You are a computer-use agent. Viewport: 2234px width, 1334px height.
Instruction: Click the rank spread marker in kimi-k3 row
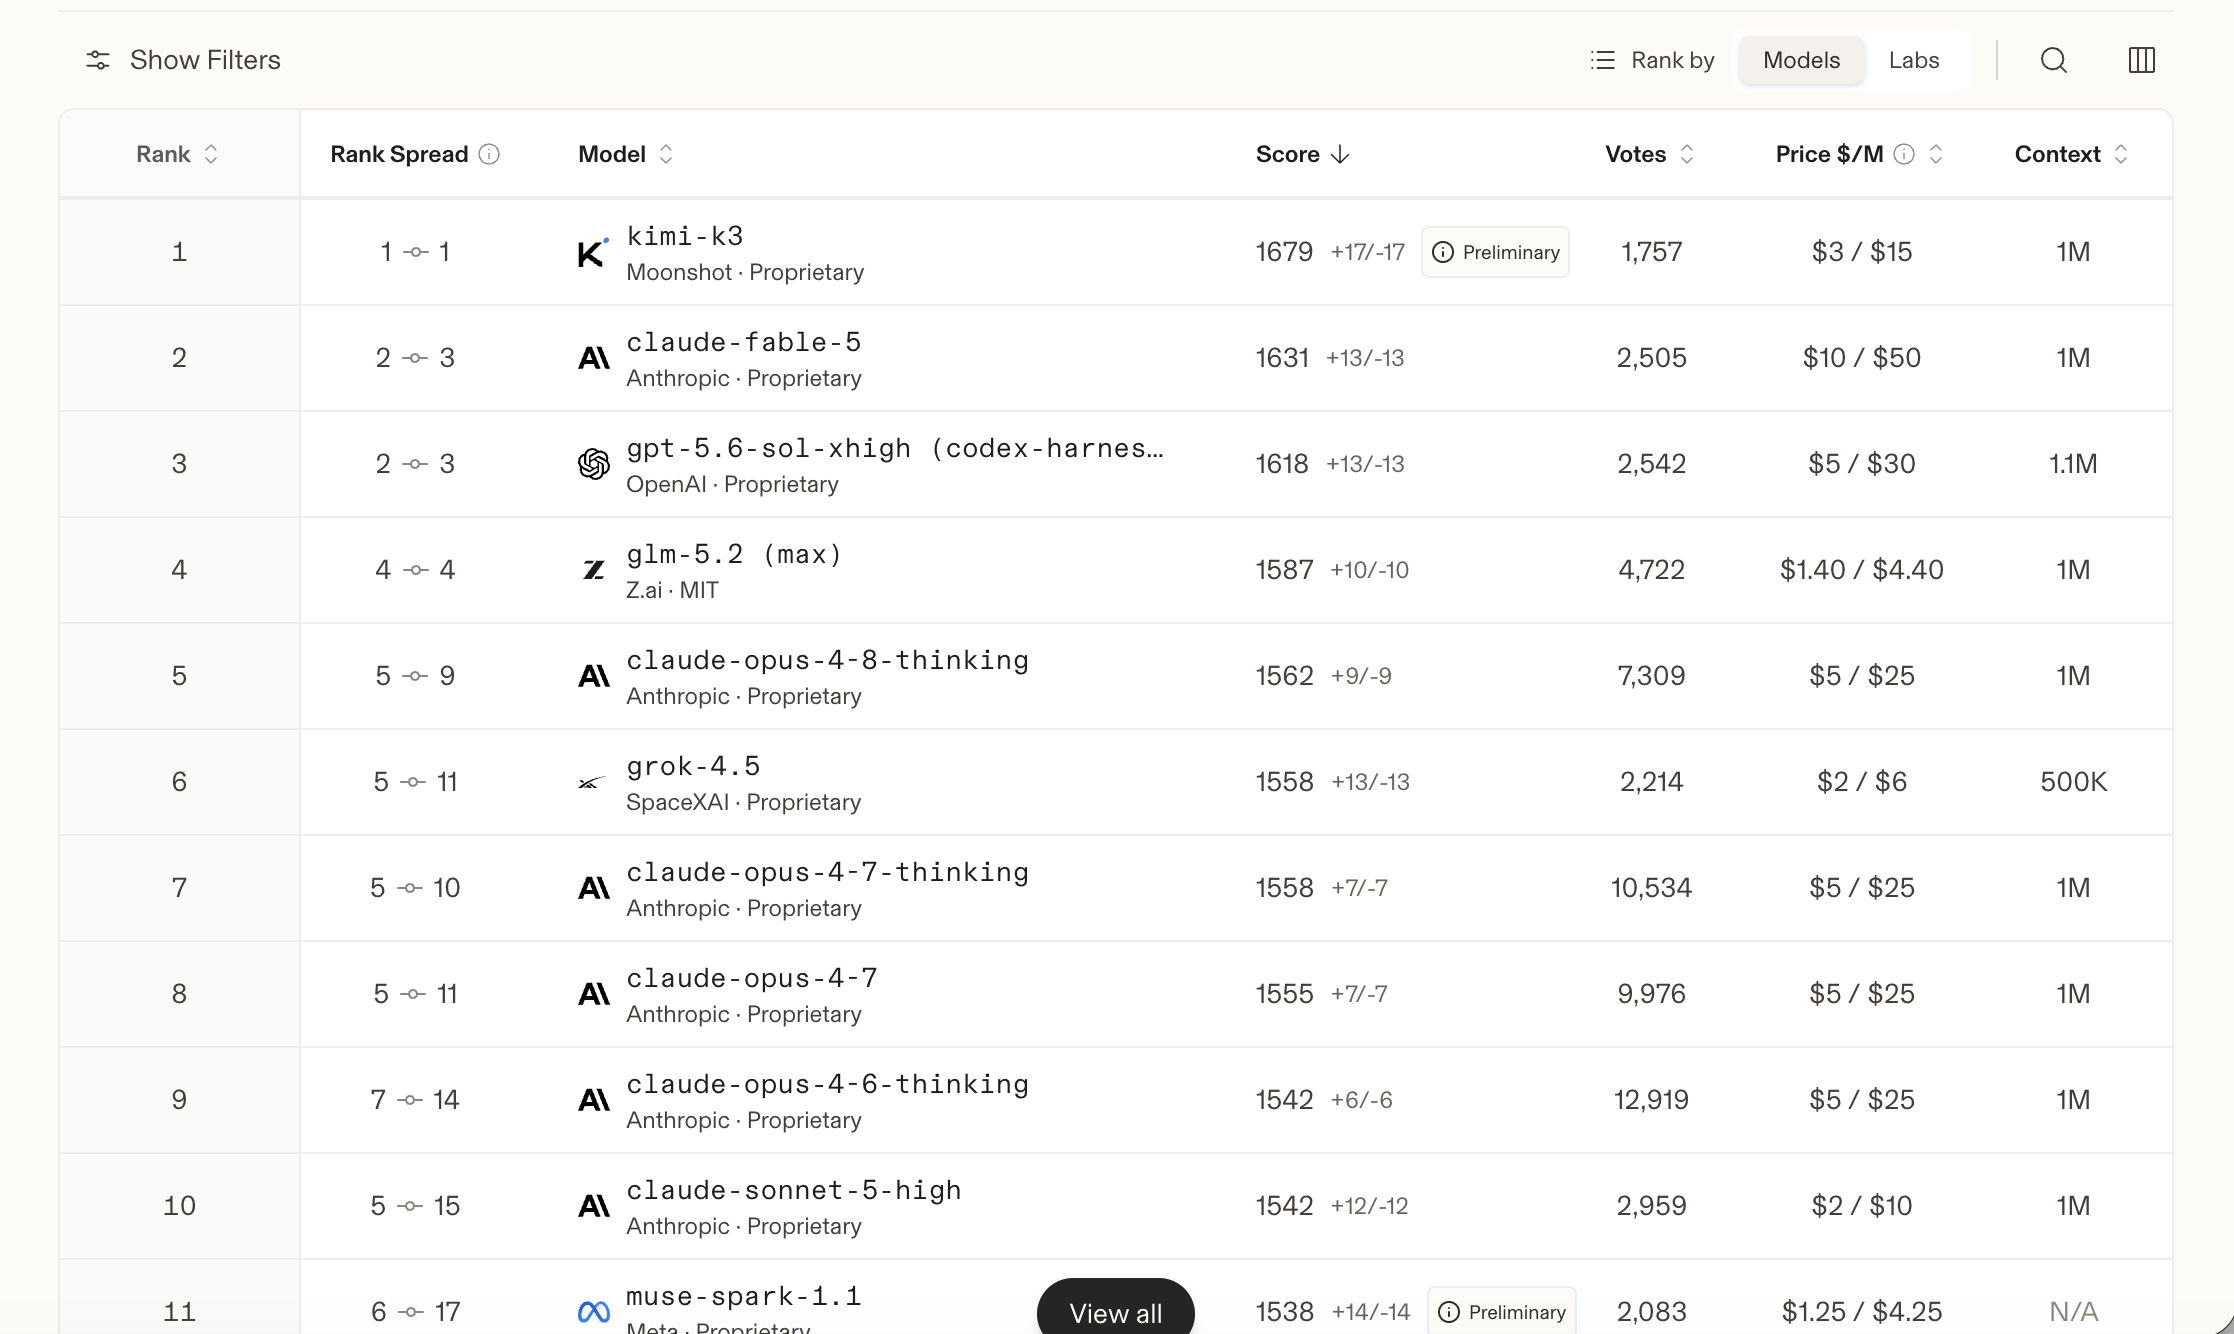(x=415, y=252)
